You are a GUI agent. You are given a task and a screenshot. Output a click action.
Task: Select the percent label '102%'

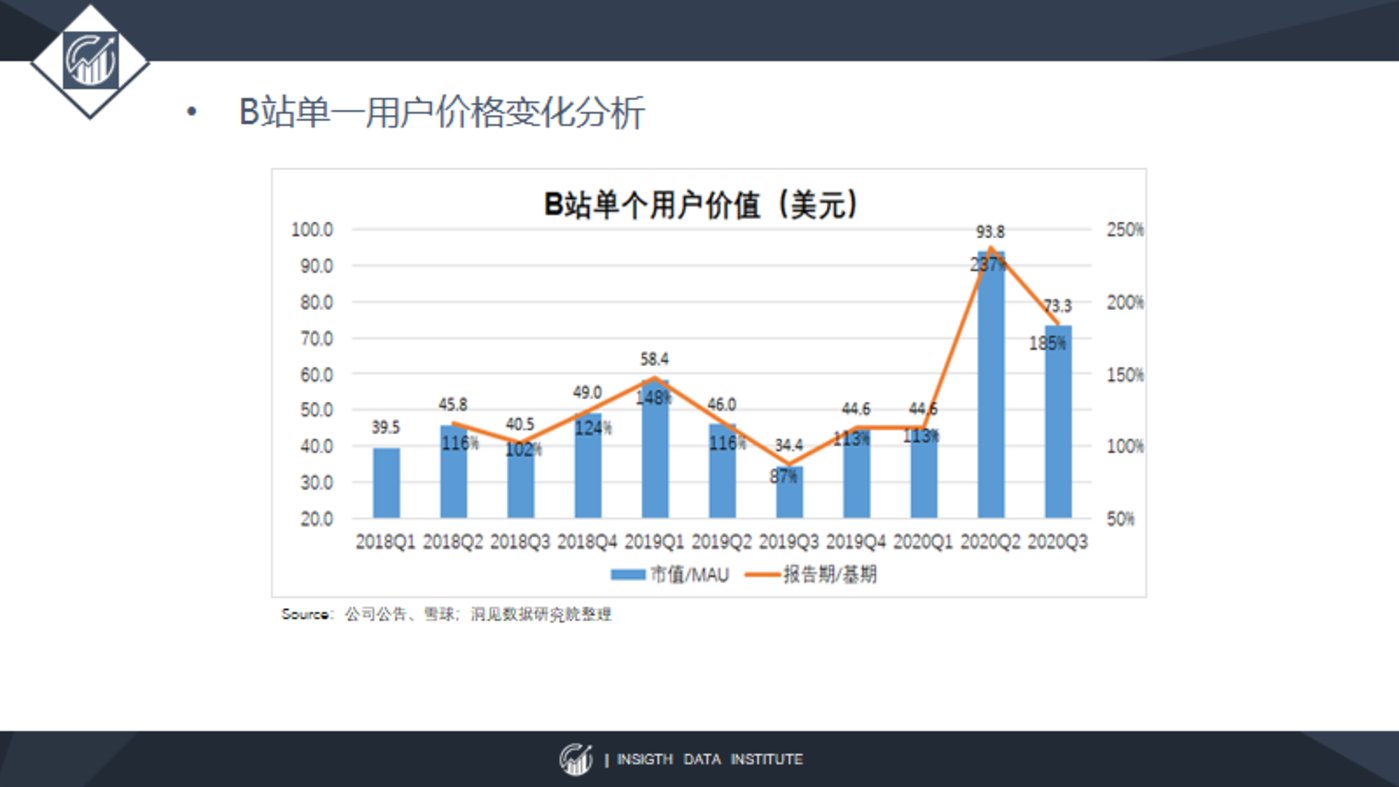524,450
